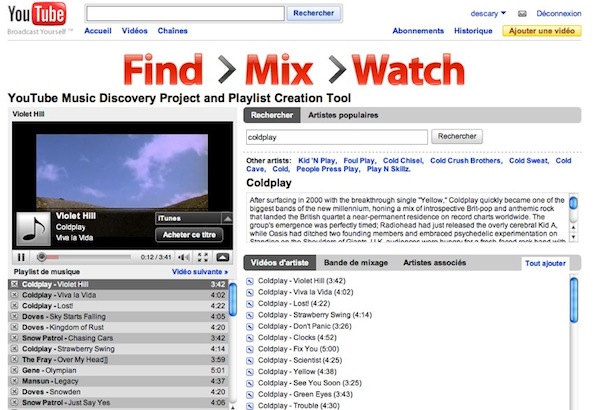Screen dimensions: 600x410
Task: Add Coldplay - Strawberry Swing (4:14) icon
Action: click(250, 315)
